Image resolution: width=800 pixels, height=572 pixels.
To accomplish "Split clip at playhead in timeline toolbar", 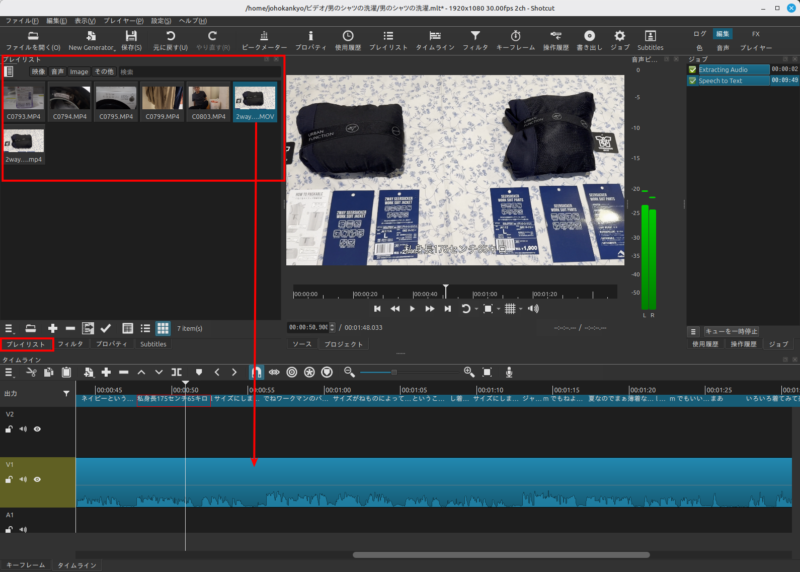I will (x=176, y=372).
